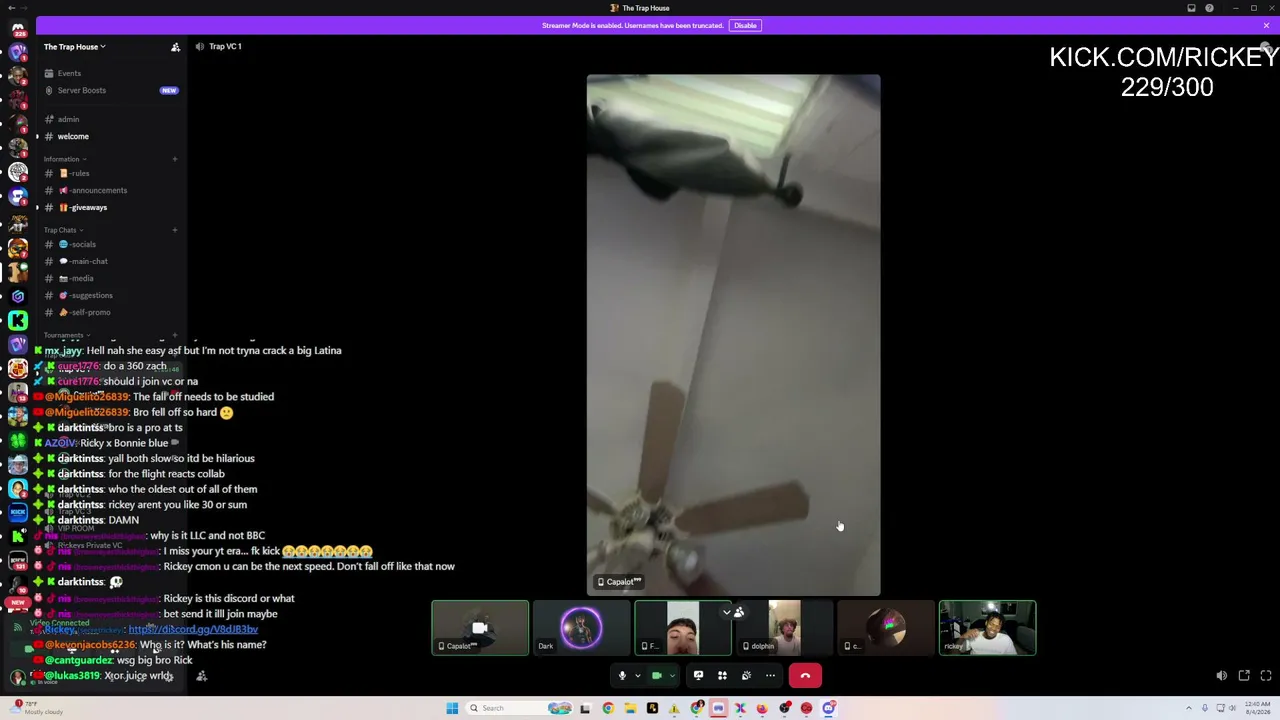
Task: Add a channel to Trap Chats category
Action: coord(175,230)
